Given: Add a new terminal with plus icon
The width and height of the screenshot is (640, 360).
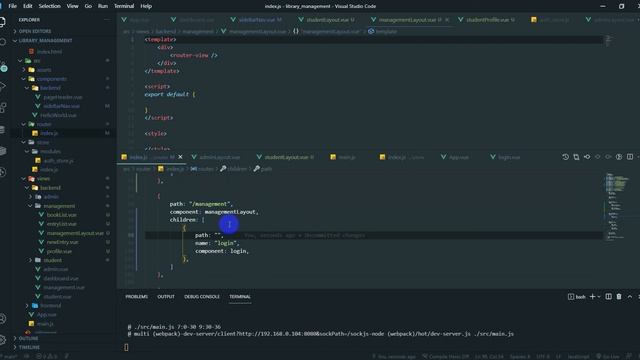Looking at the screenshot, I should (x=592, y=297).
